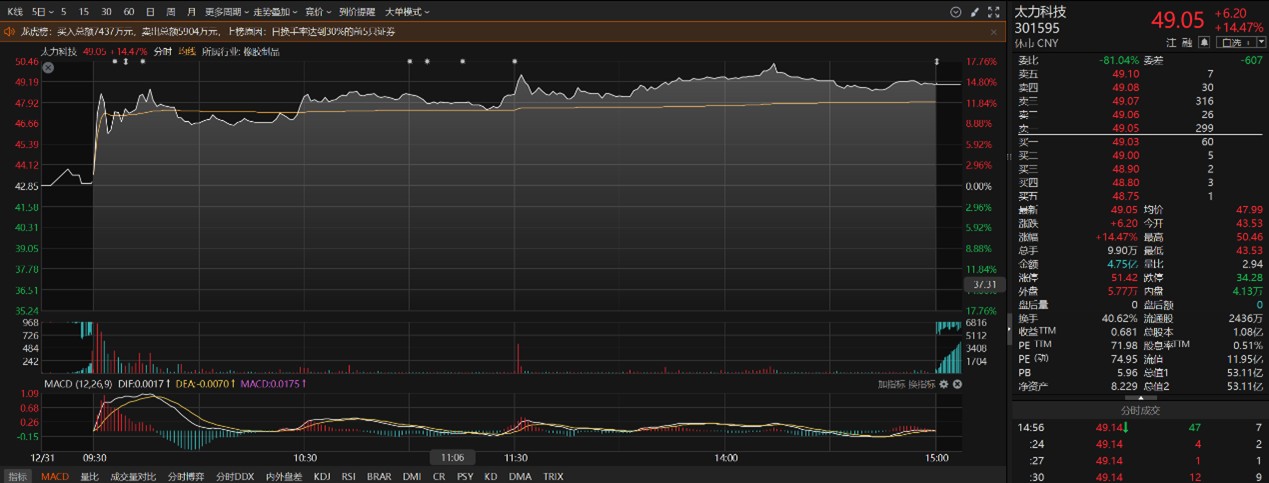Dismiss the orange news banner

(993, 32)
